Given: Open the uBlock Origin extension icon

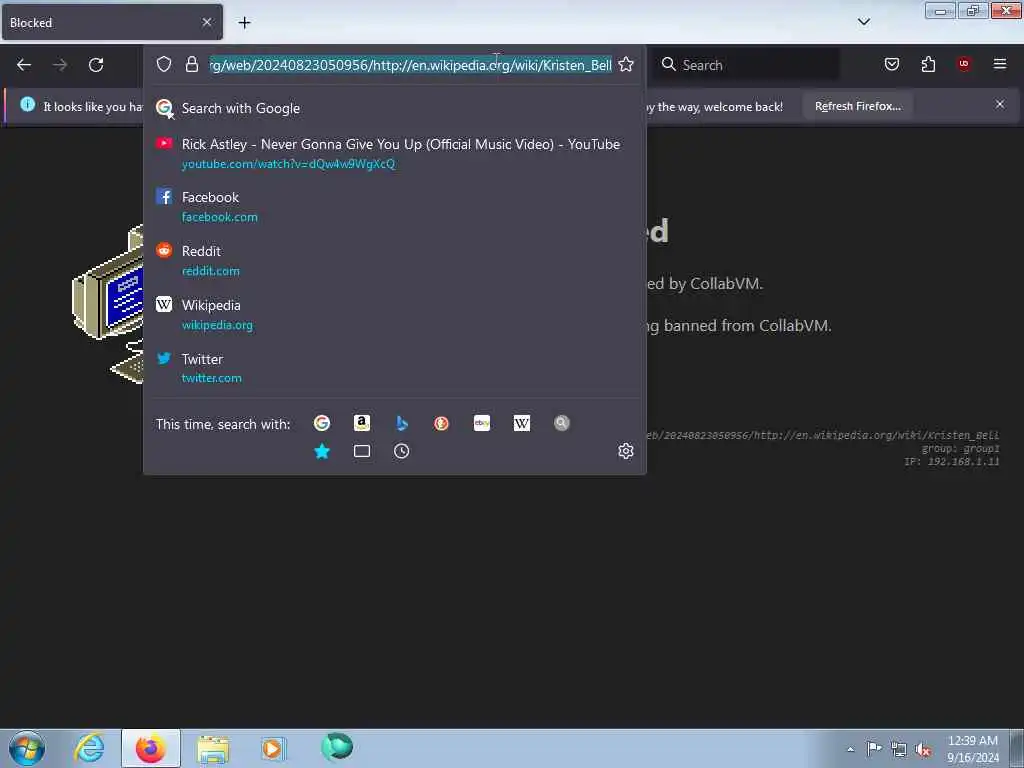Looking at the screenshot, I should (964, 63).
